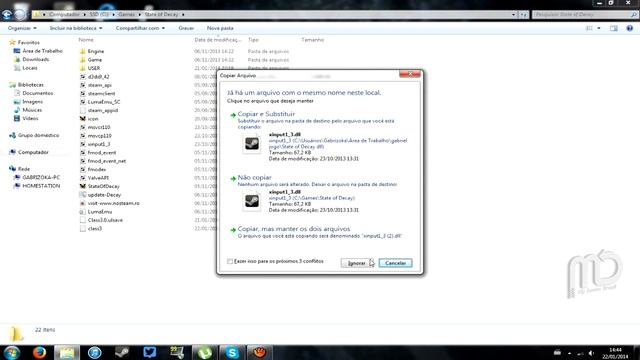Click Games in address breadcrumb

(127, 14)
